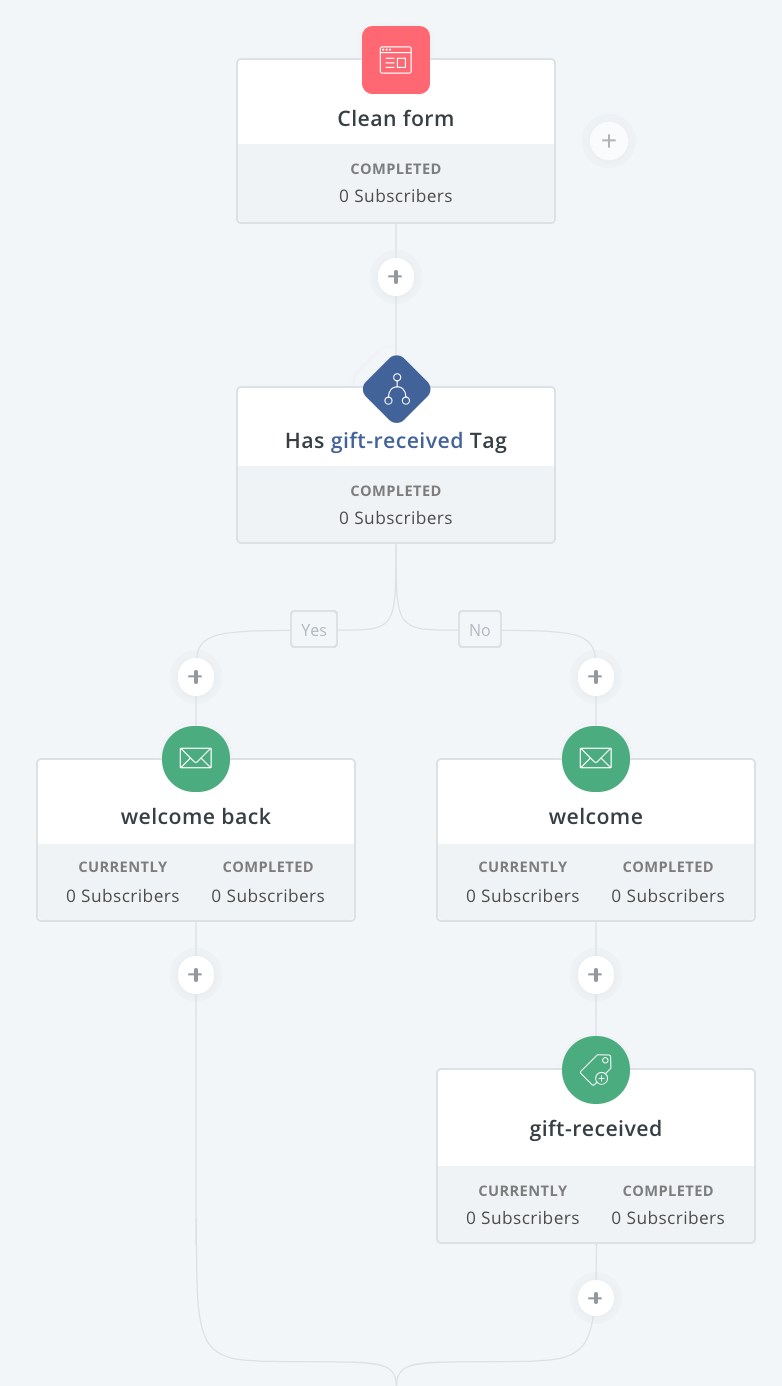
Task: Add a step below gift-received
Action: pyautogui.click(x=595, y=1297)
